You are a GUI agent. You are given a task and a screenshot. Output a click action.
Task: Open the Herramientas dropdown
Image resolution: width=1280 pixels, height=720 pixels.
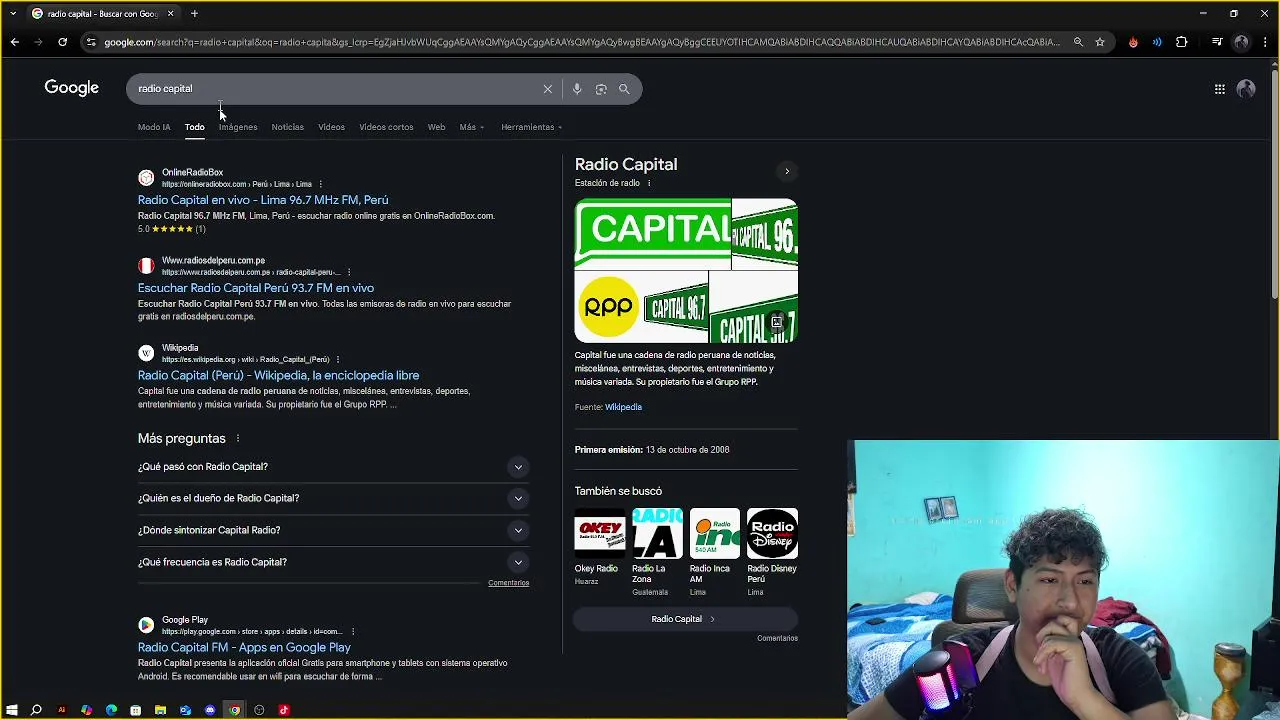click(532, 127)
